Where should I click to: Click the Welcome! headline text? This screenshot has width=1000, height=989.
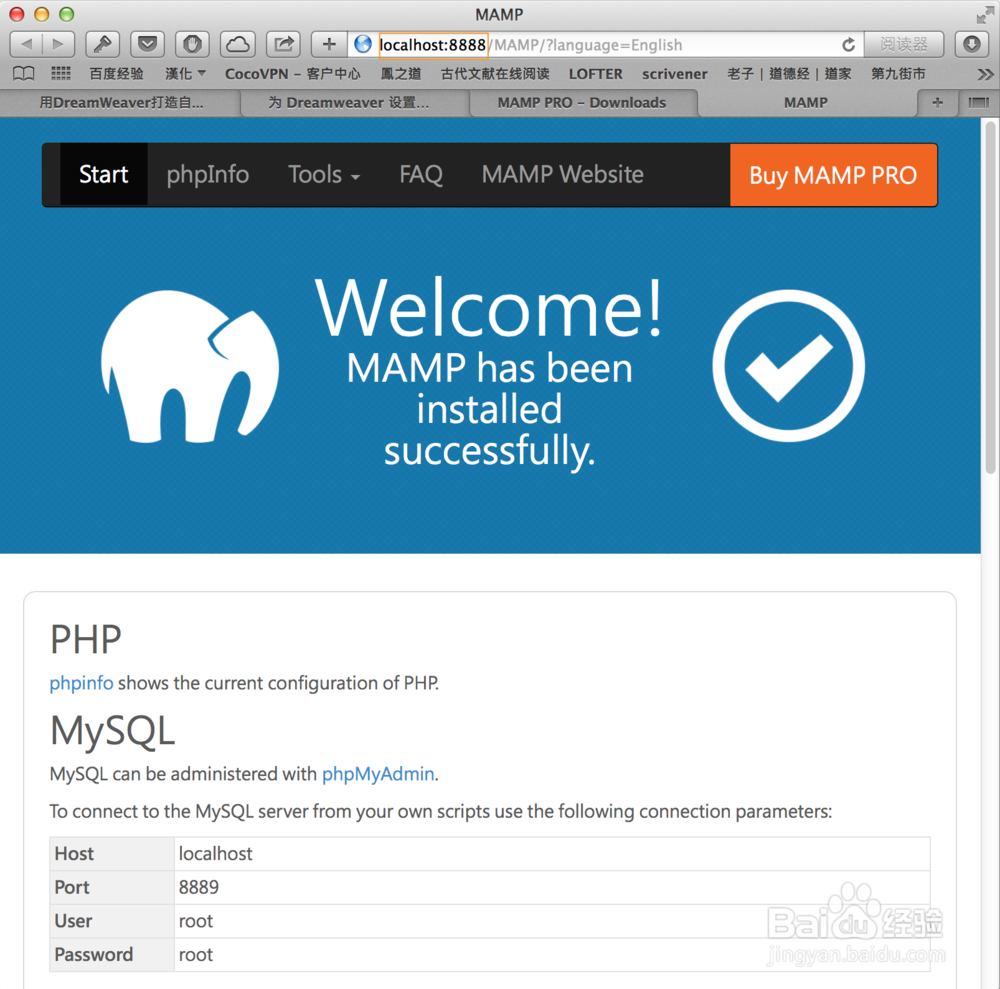[489, 307]
